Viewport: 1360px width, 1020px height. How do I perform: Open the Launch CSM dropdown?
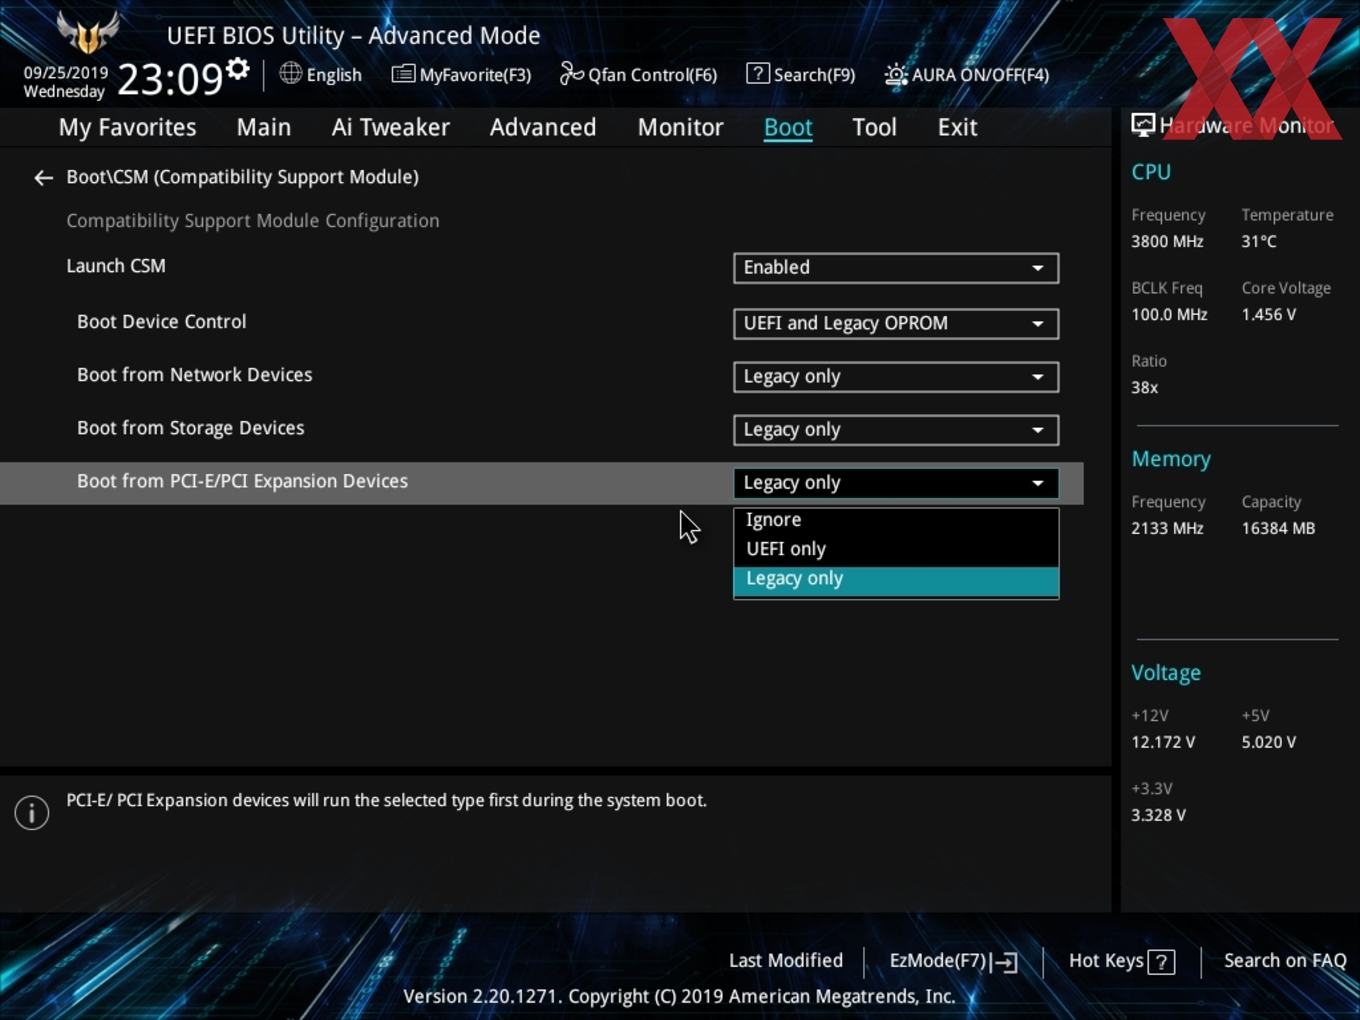[895, 268]
